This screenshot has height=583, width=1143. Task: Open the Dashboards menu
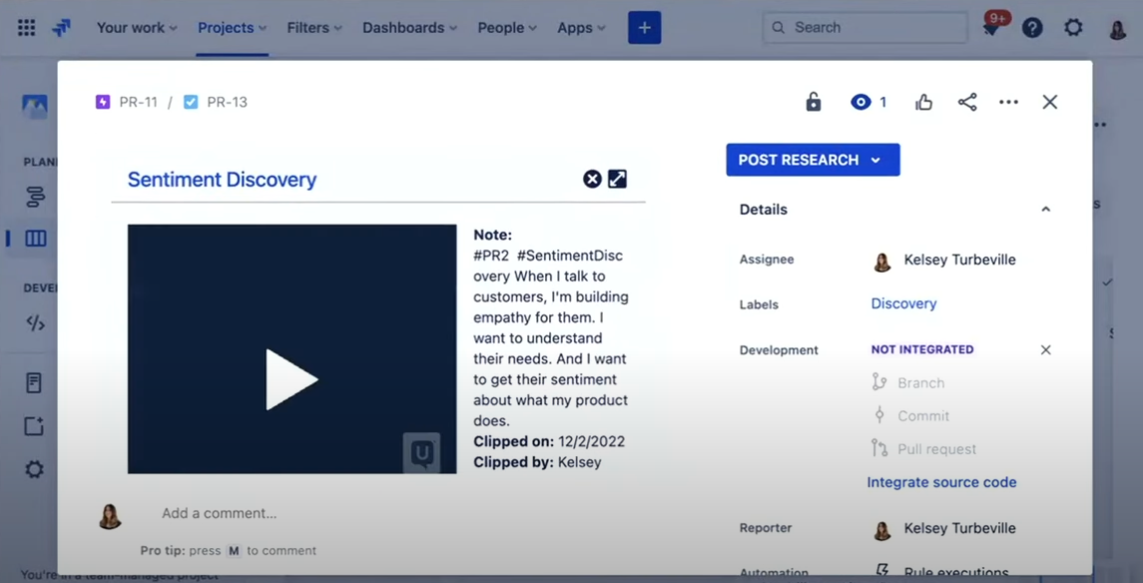pyautogui.click(x=410, y=28)
